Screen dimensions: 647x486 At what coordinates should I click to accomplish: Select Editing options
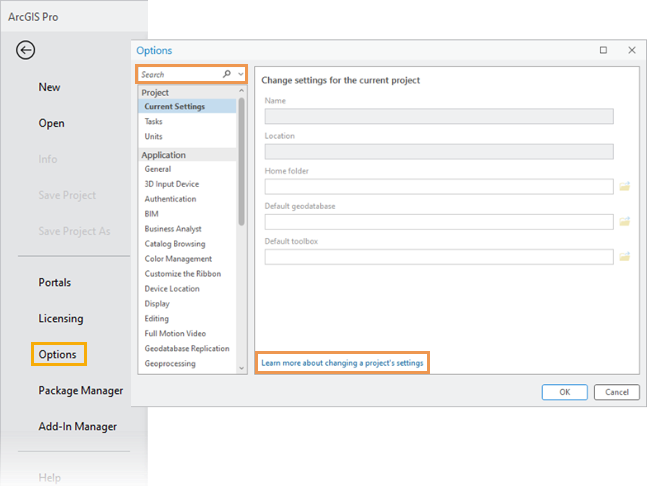click(156, 318)
